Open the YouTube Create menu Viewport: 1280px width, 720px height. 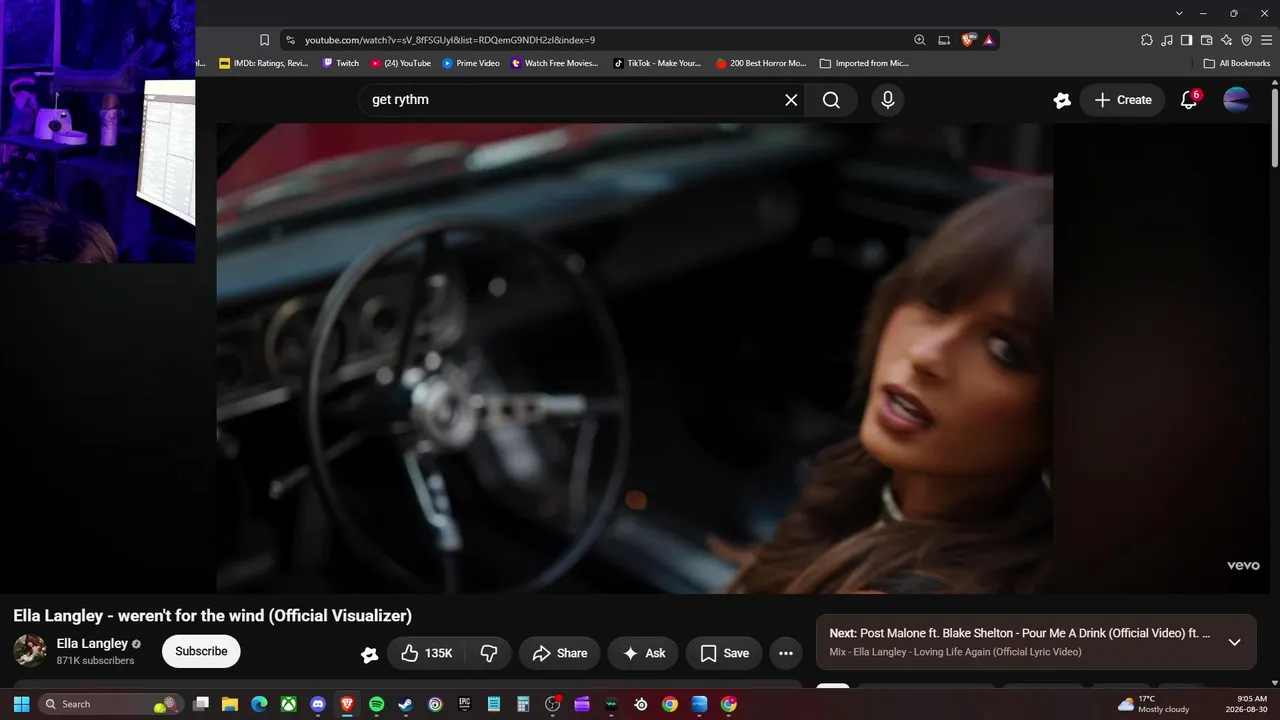tap(1123, 100)
